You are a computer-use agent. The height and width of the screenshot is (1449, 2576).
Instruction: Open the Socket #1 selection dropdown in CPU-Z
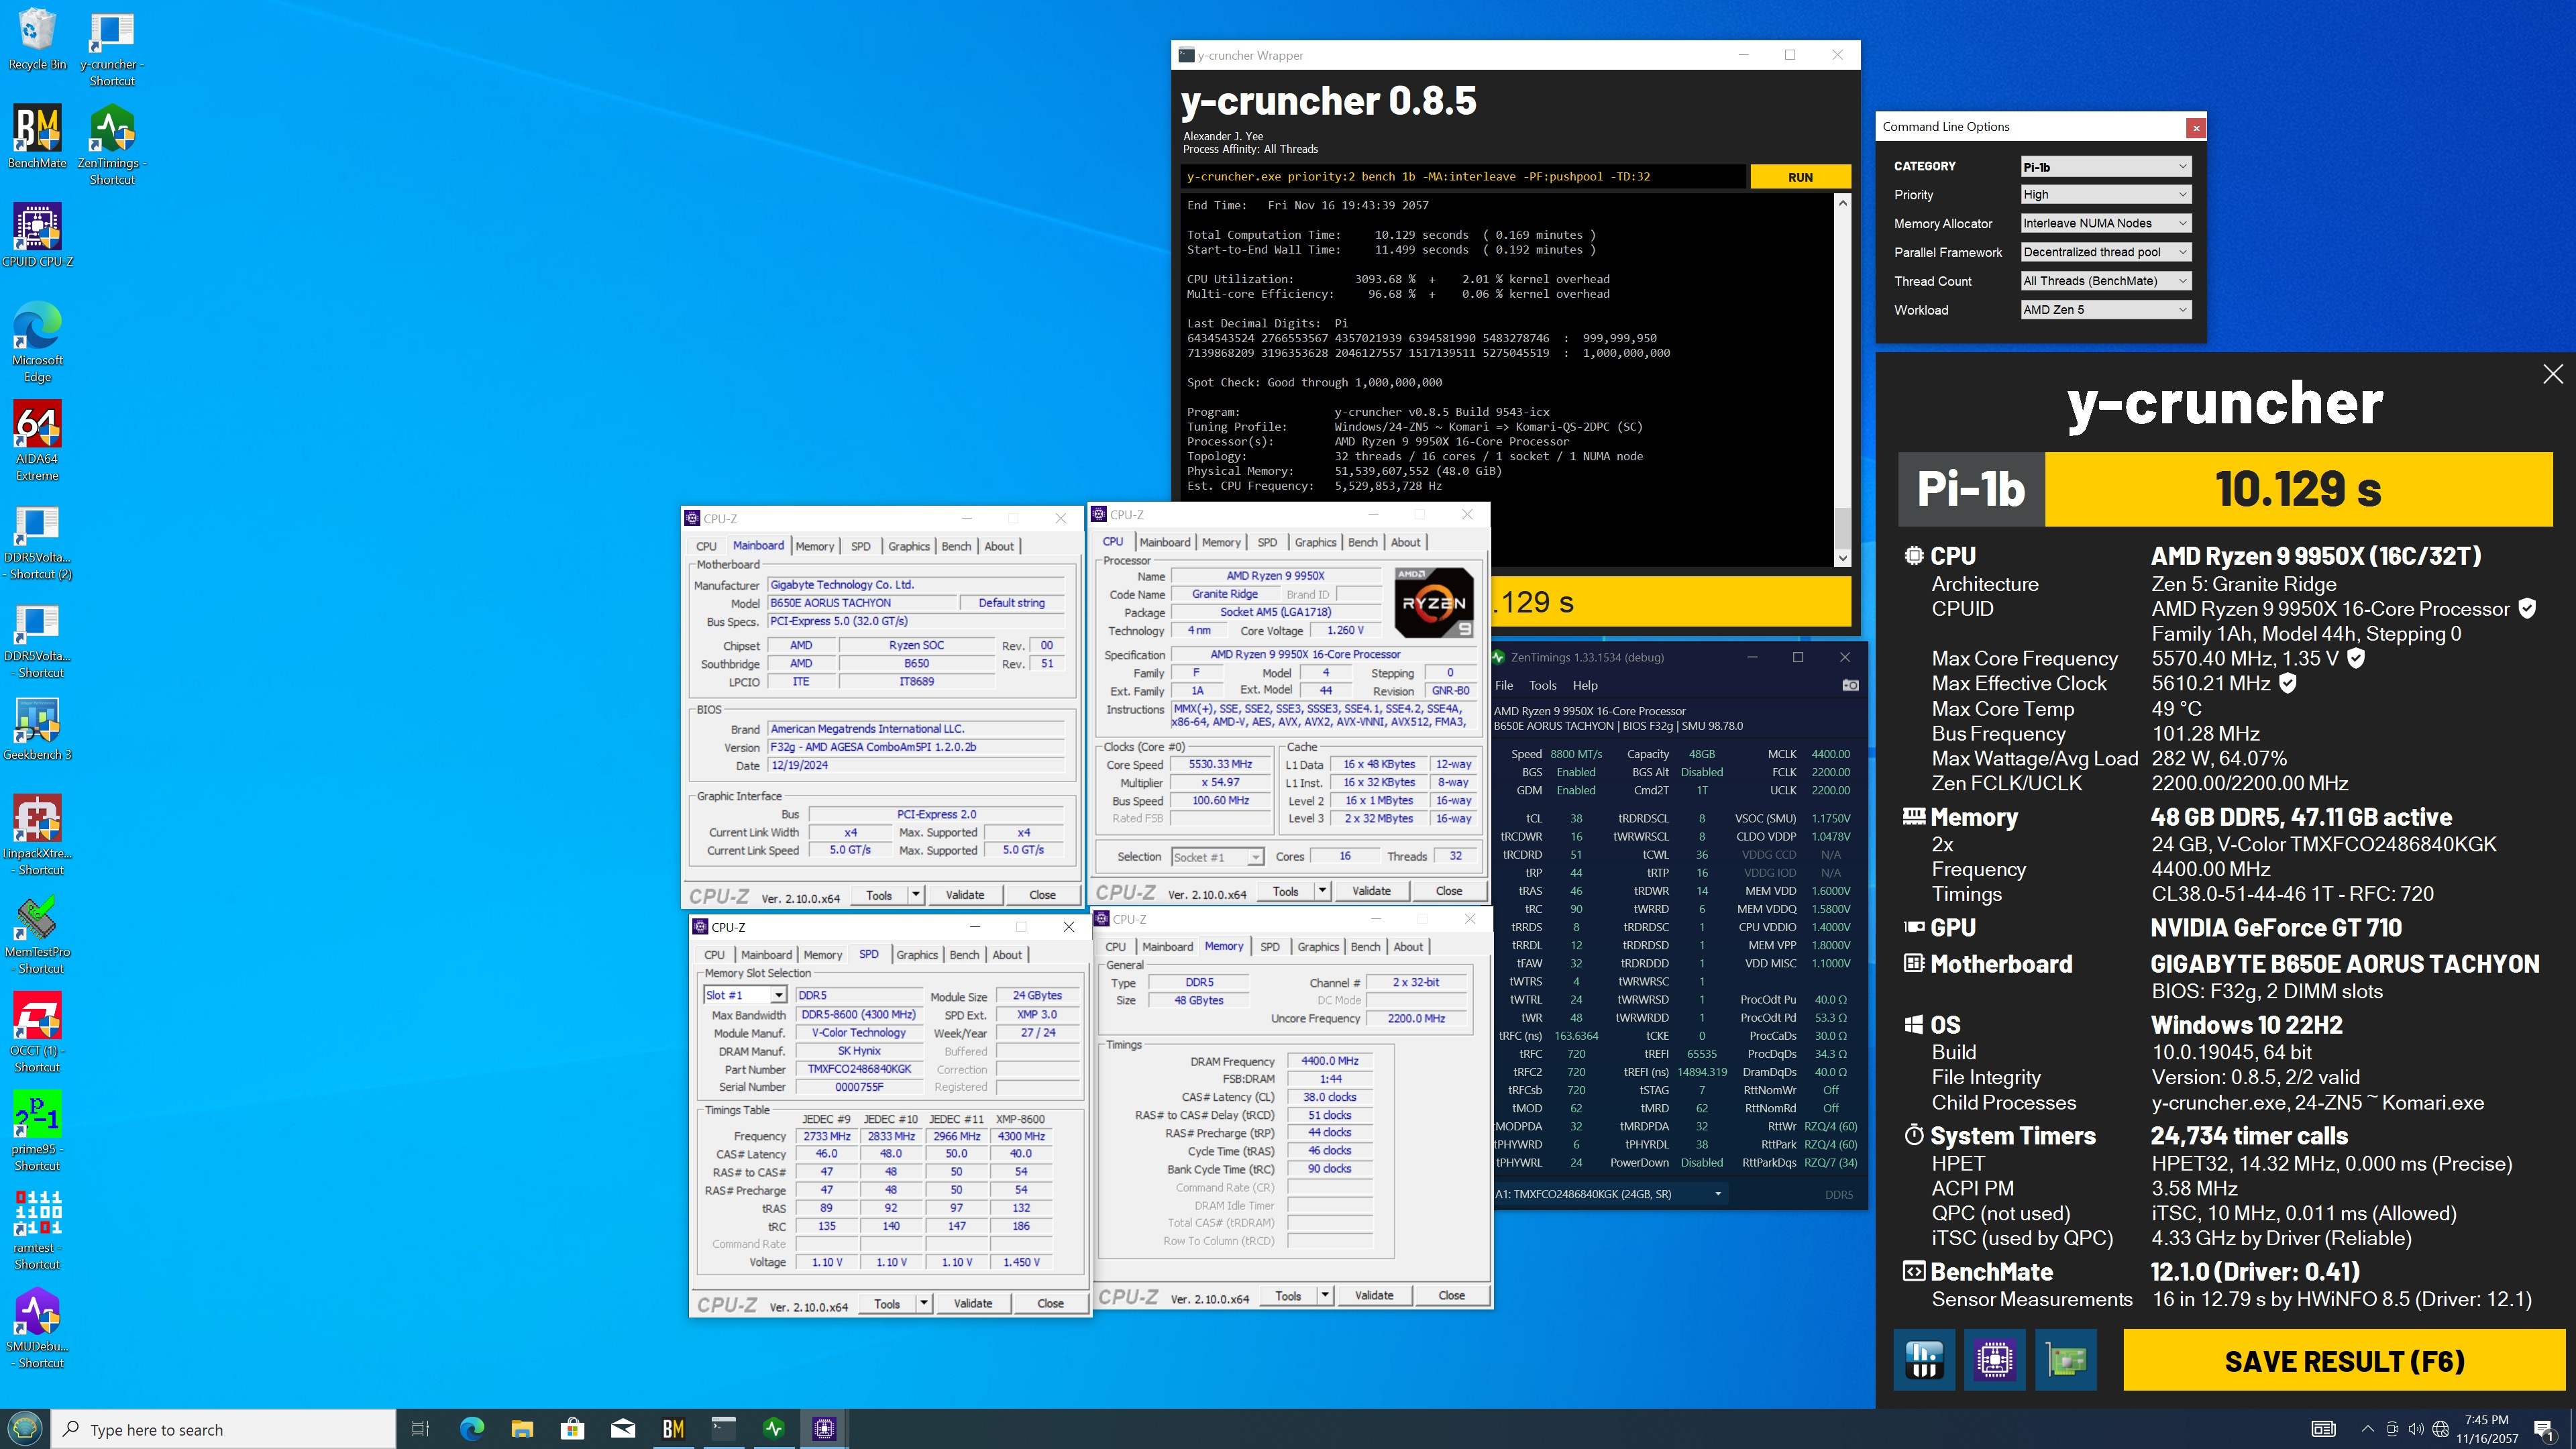1218,857
